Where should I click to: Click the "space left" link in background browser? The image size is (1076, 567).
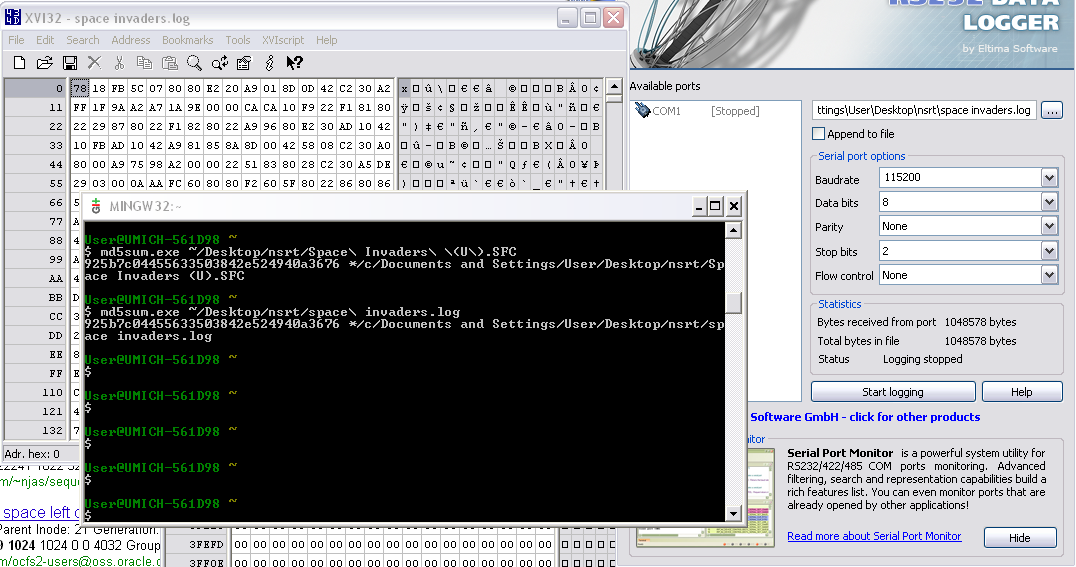pos(40,513)
